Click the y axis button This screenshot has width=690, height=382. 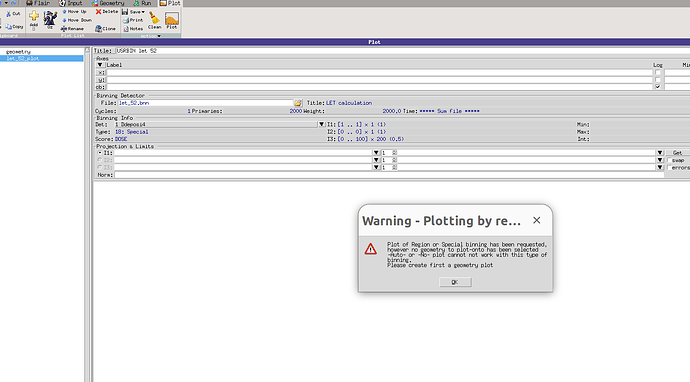click(101, 80)
